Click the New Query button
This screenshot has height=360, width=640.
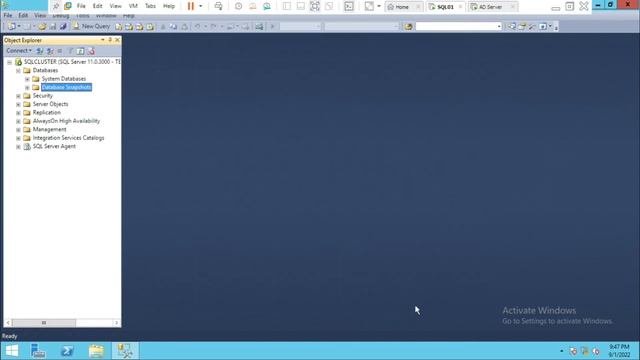coord(91,27)
